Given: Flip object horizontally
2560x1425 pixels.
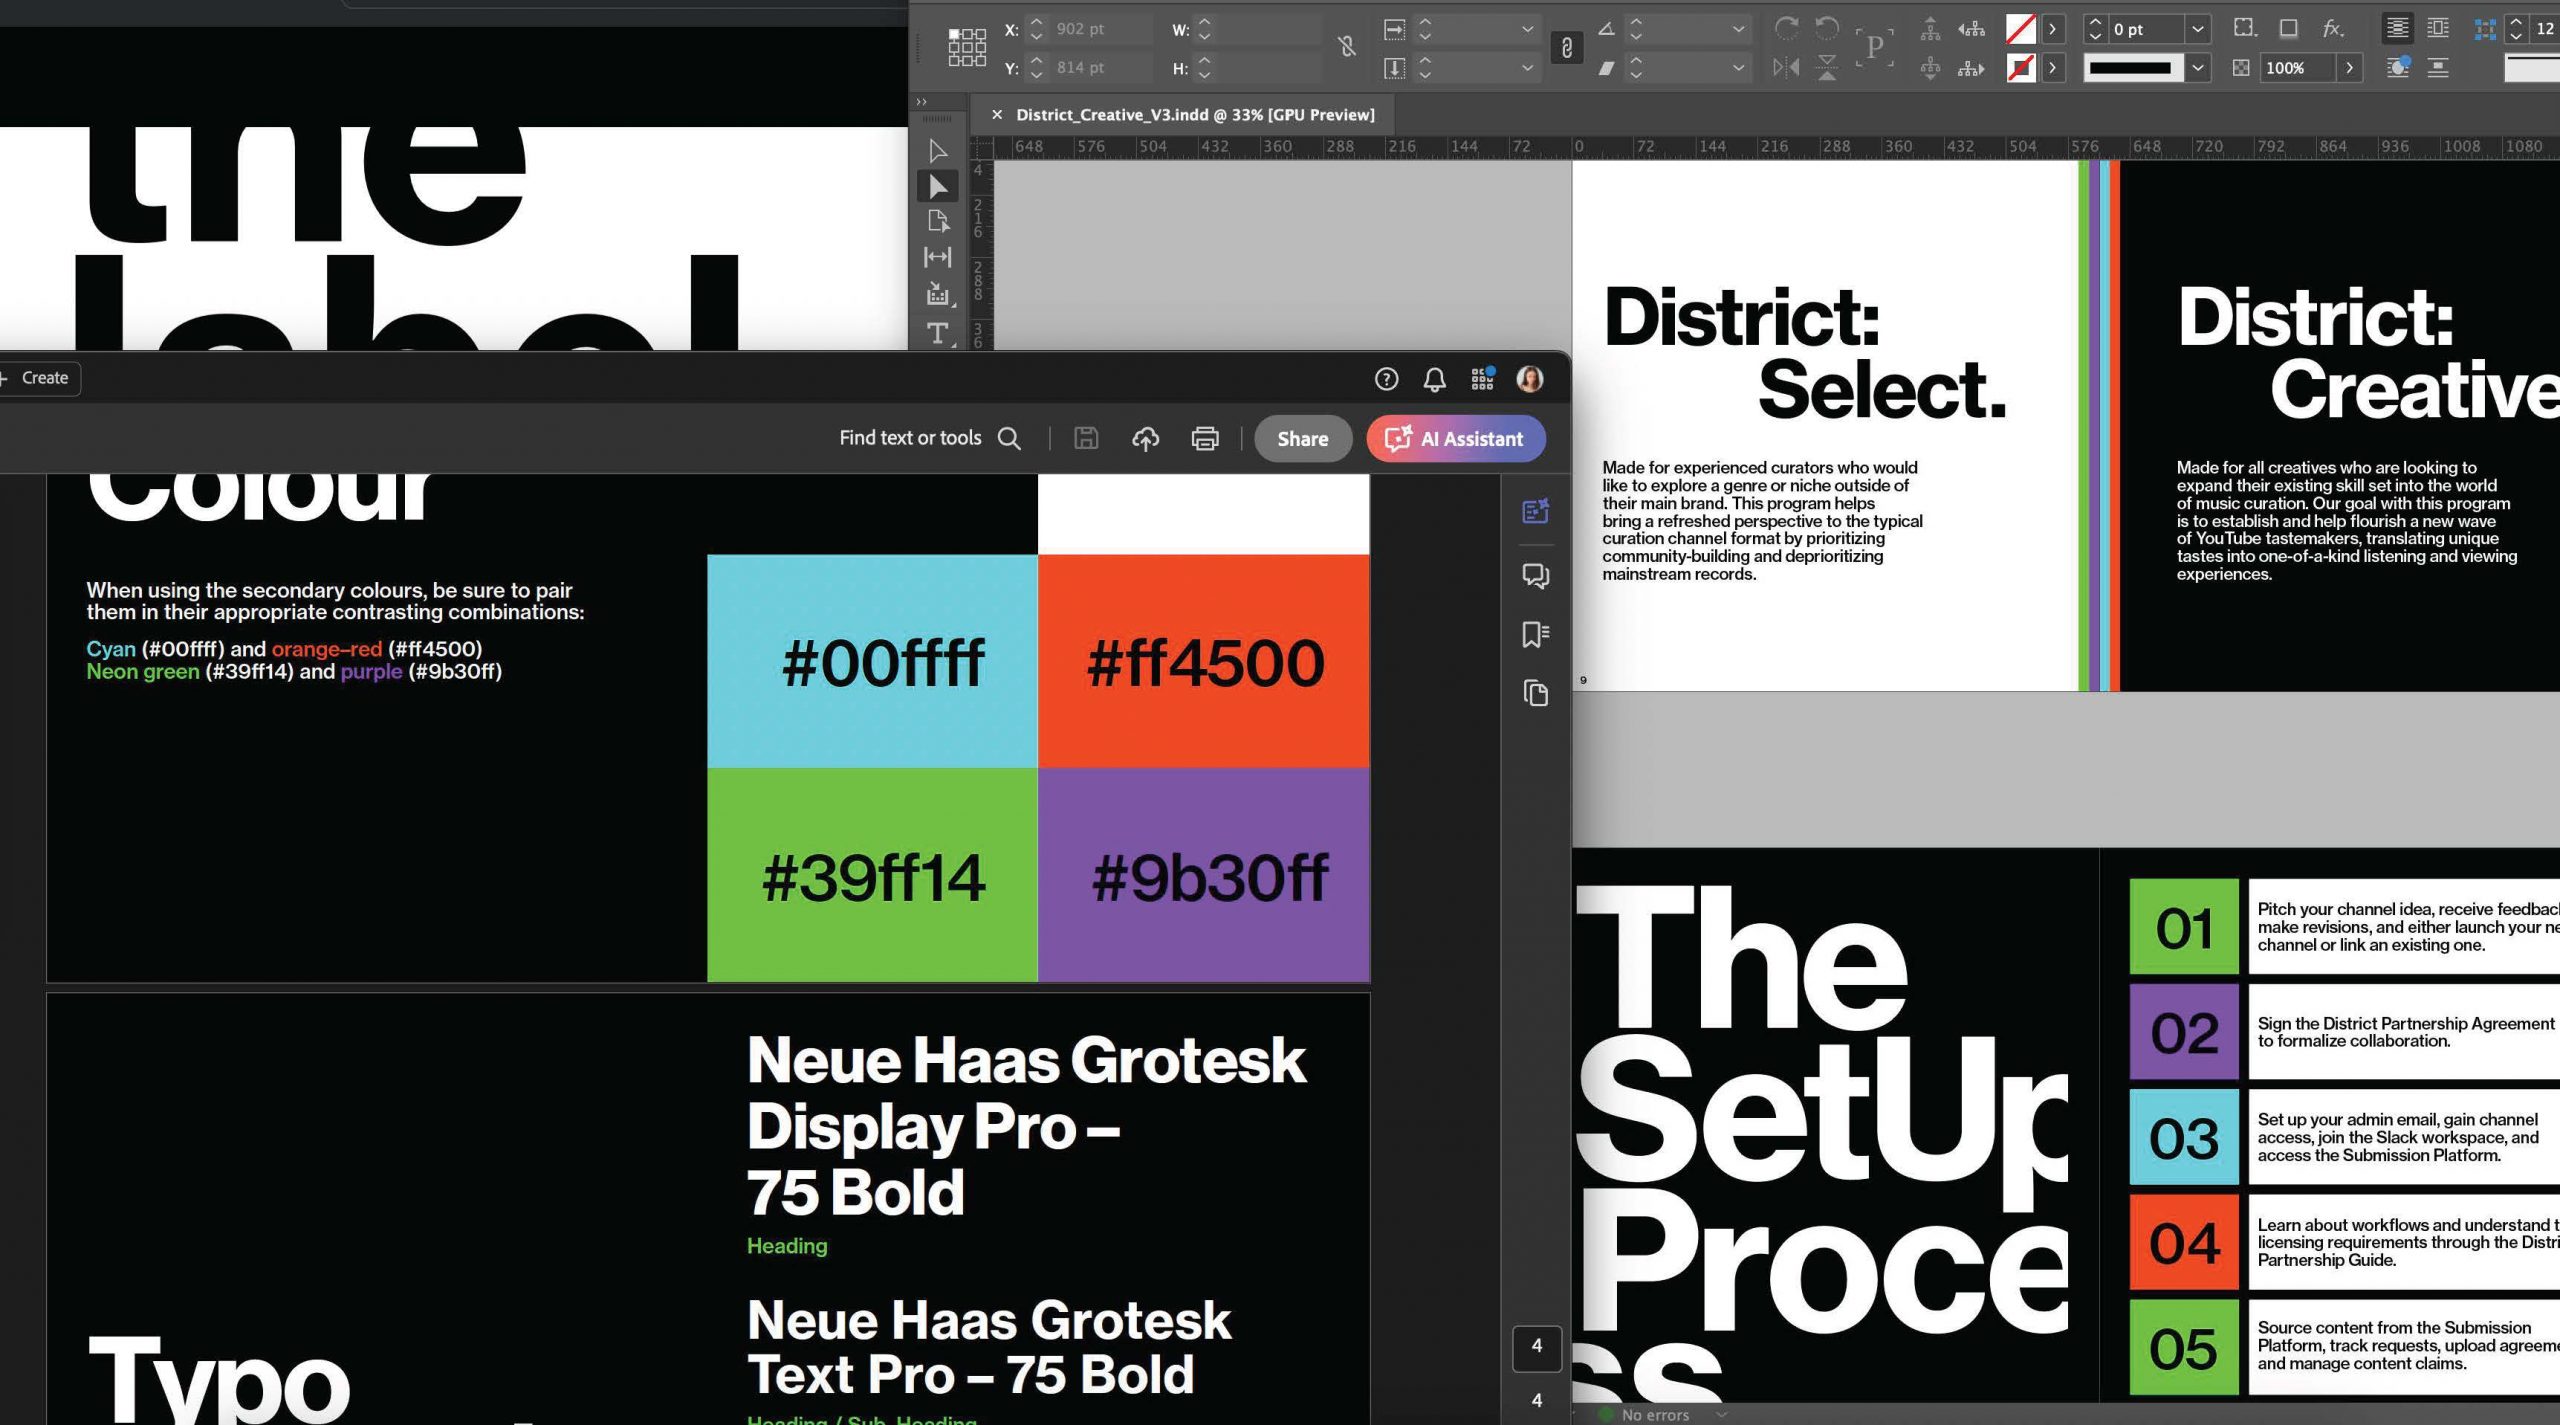Looking at the screenshot, I should click(x=1786, y=68).
